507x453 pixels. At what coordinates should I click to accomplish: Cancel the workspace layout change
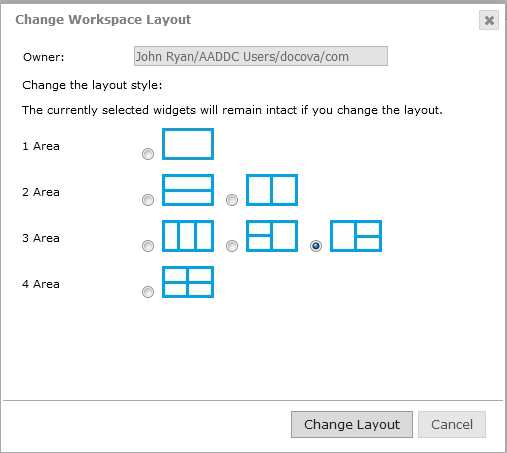click(x=452, y=424)
